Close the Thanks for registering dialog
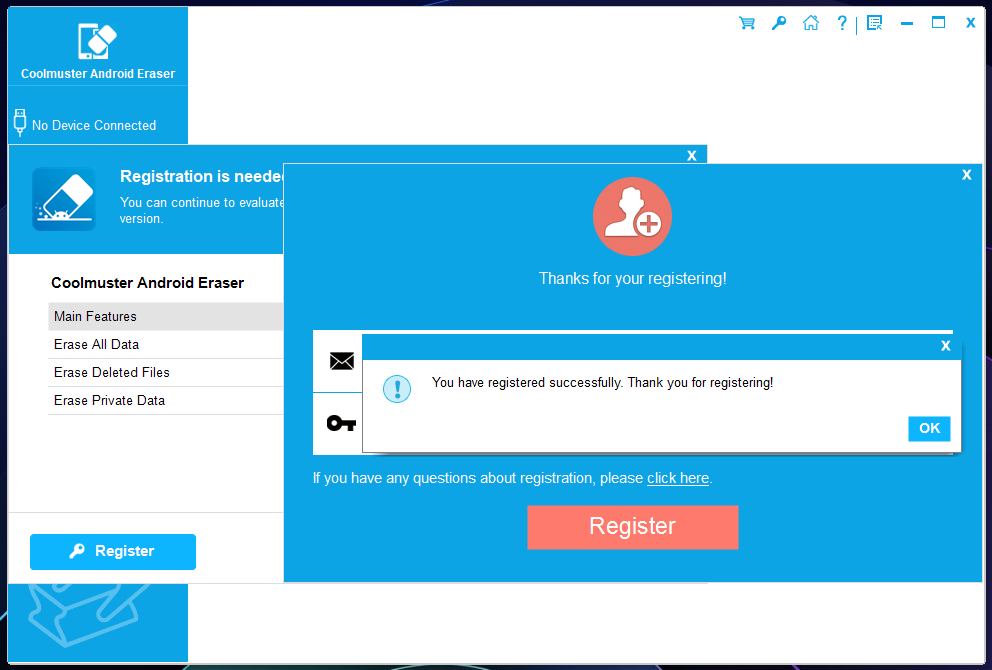 [966, 175]
